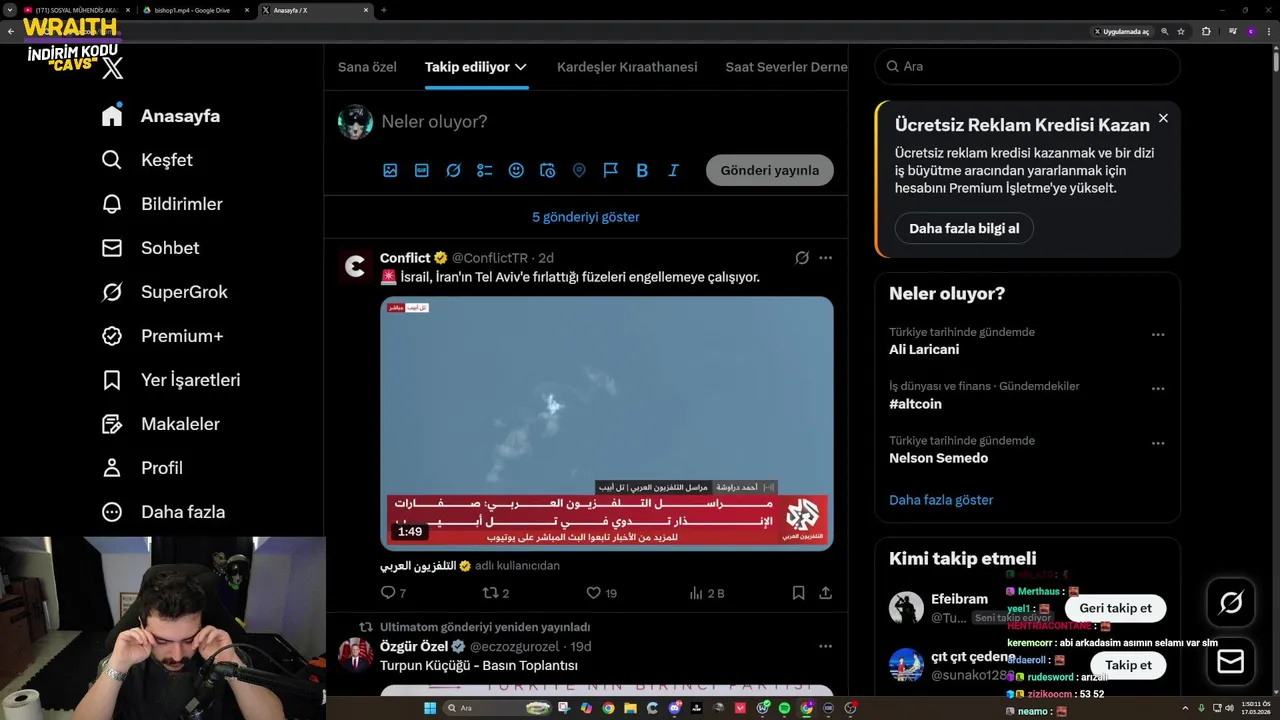The width and height of the screenshot is (1280, 720).
Task: Close free ad credit banner
Action: tap(1163, 118)
